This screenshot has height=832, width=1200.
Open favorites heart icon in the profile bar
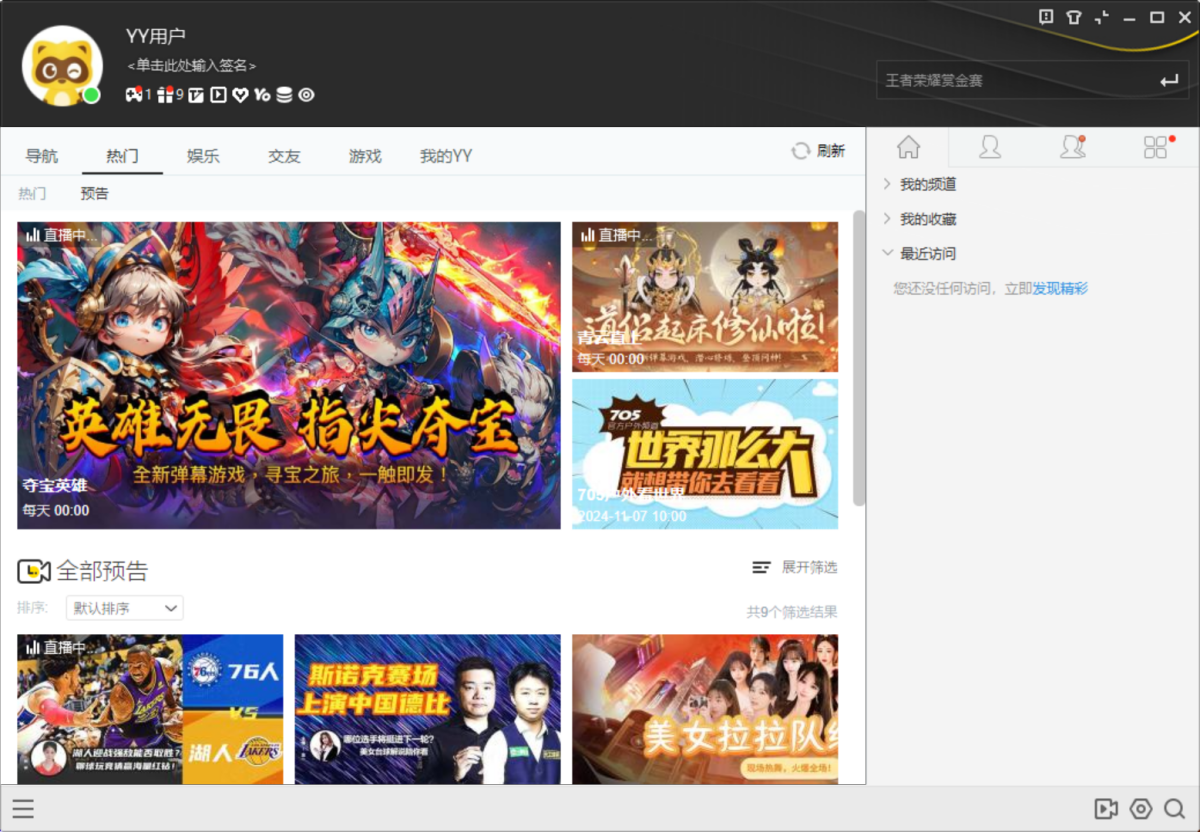(241, 95)
